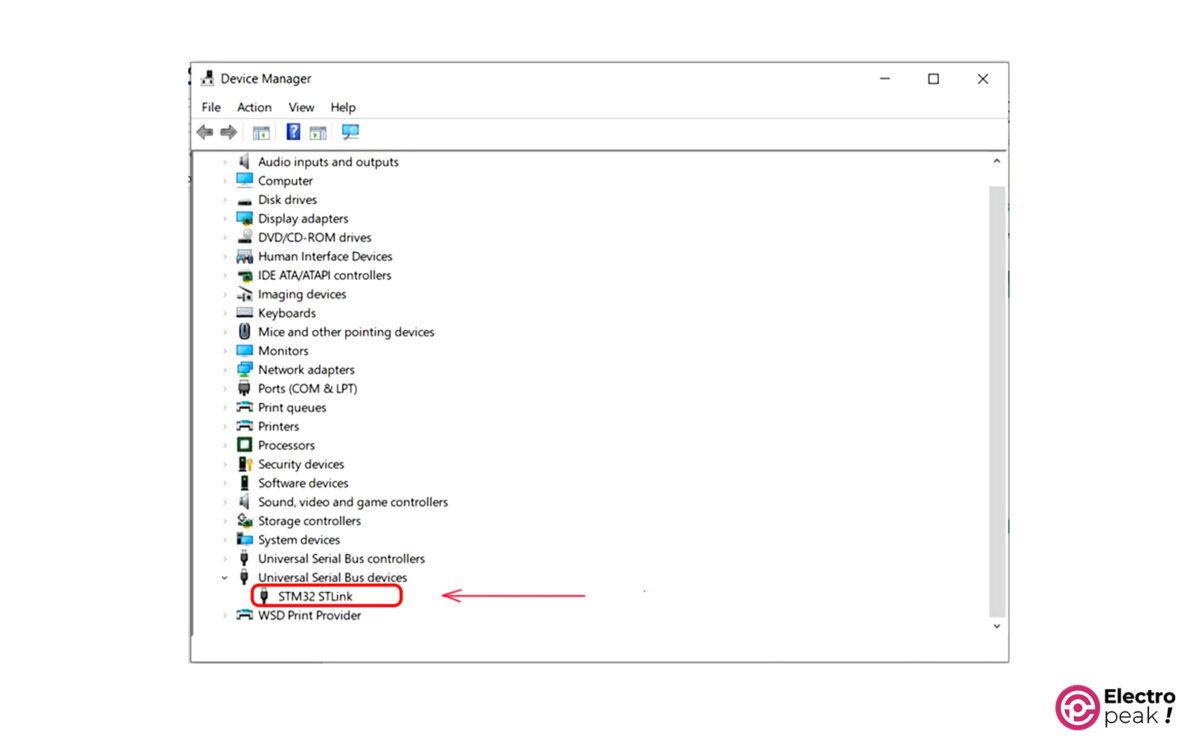Screen dimensions: 1200x750
Task: Click the Printers category icon
Action: pos(244,427)
